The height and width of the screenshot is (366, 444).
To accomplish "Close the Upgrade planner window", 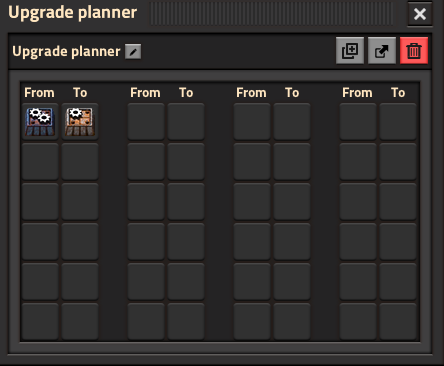I will pyautogui.click(x=420, y=14).
